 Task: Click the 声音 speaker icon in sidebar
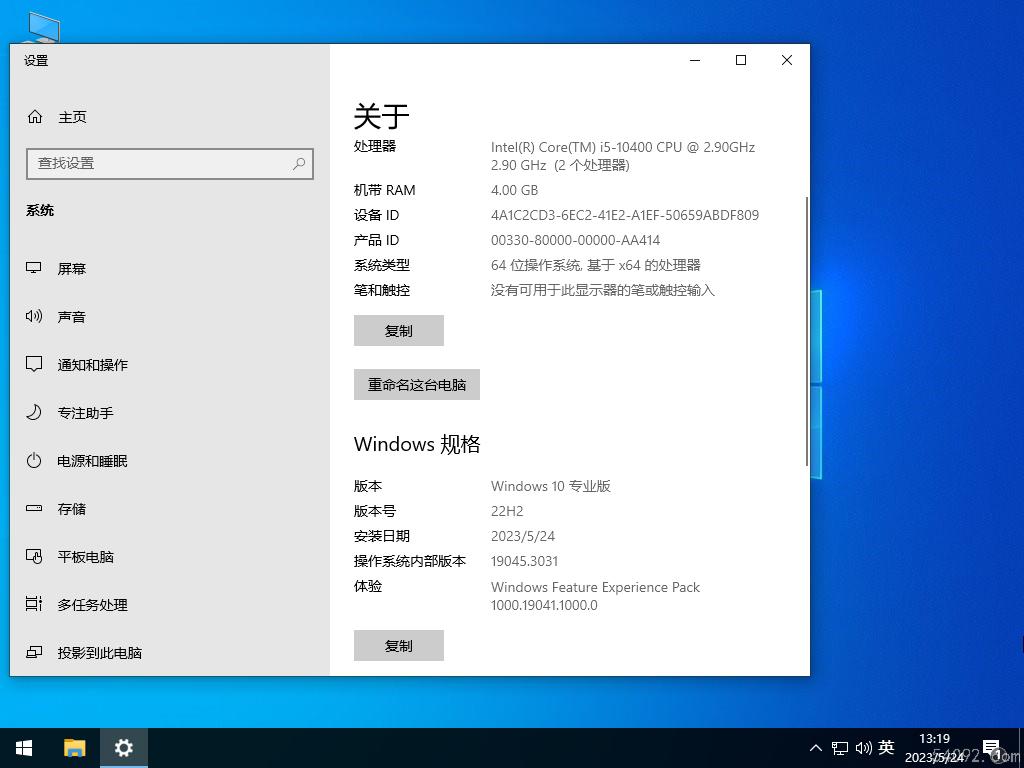pyautogui.click(x=34, y=316)
